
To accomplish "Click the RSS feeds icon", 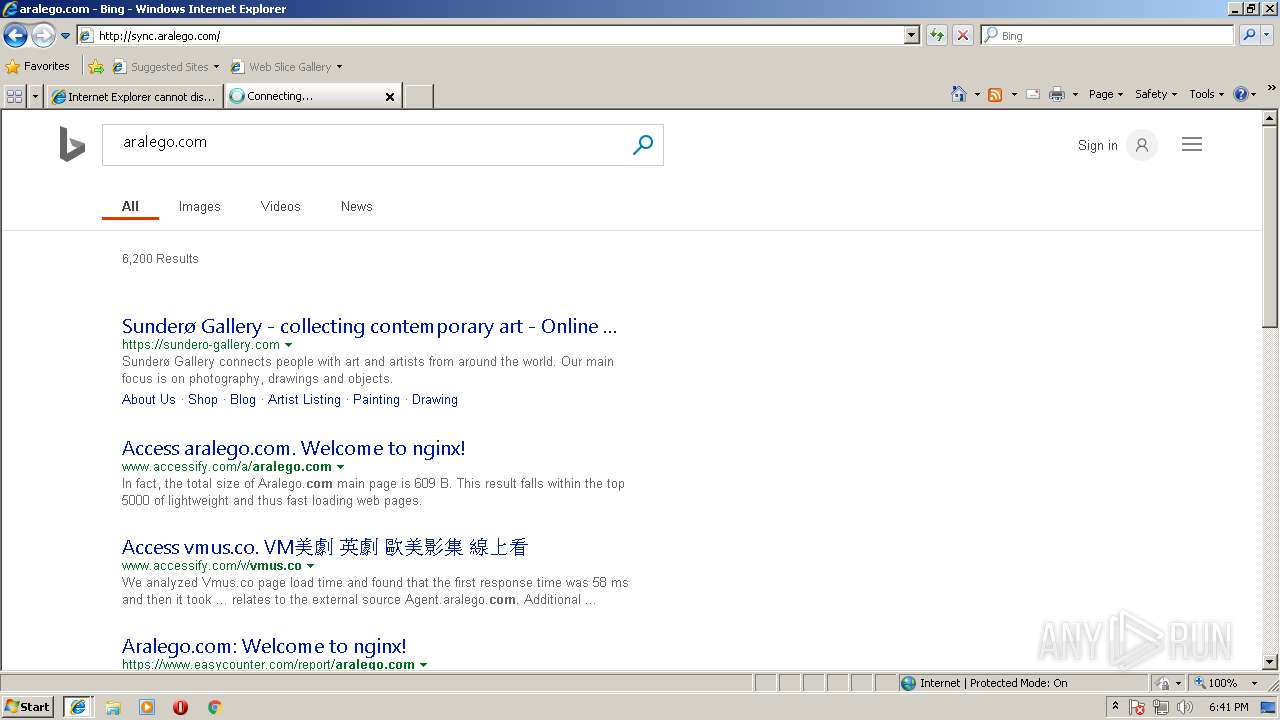I will click(x=995, y=94).
